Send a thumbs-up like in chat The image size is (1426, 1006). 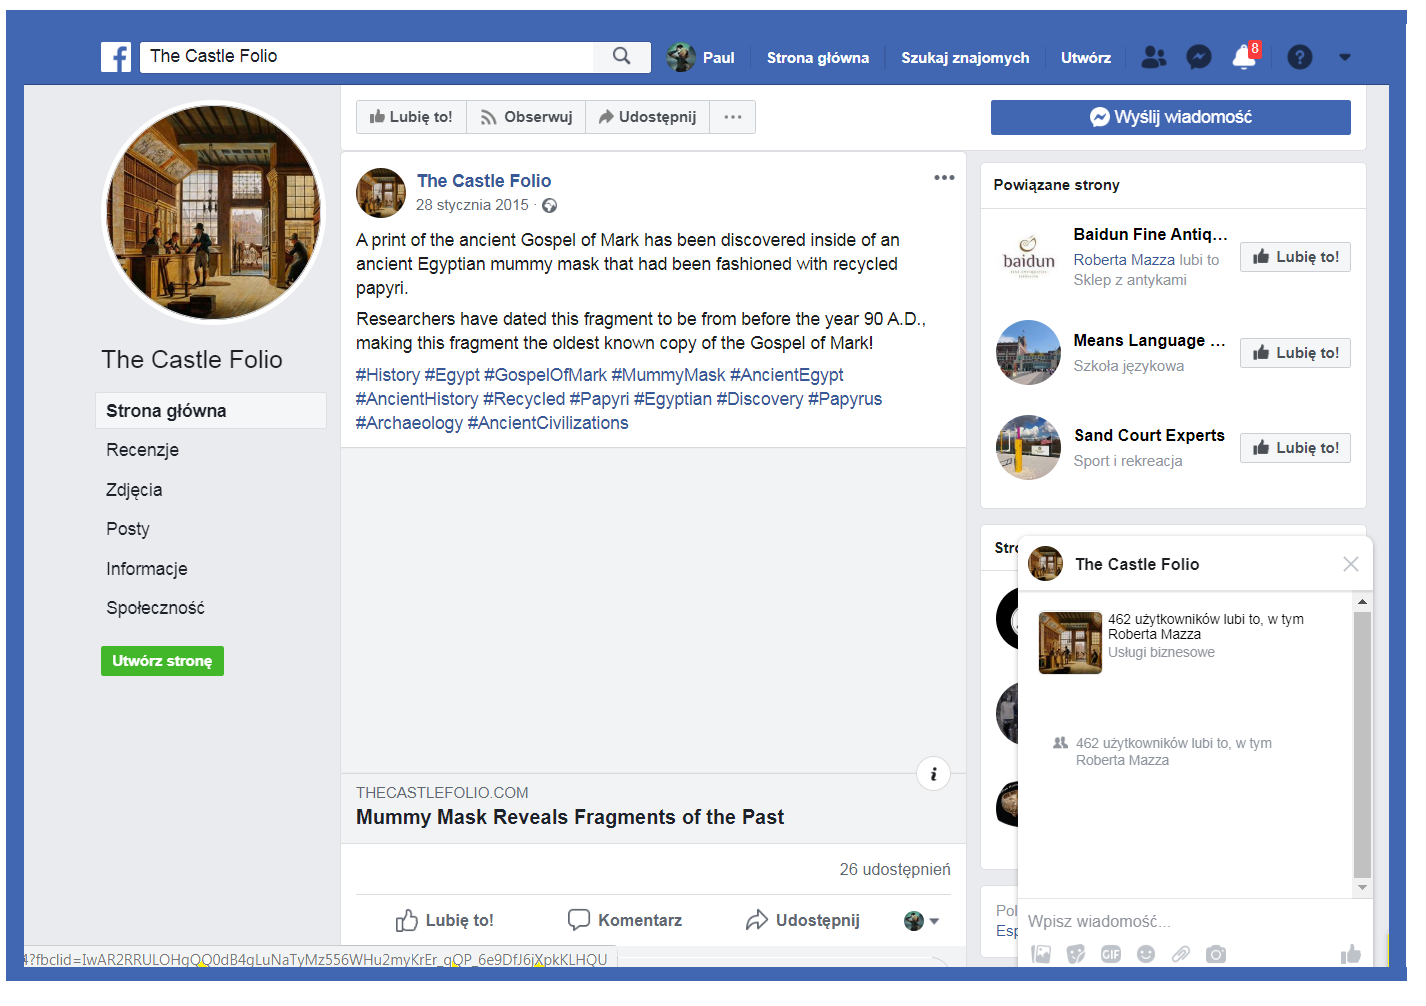pyautogui.click(x=1351, y=954)
